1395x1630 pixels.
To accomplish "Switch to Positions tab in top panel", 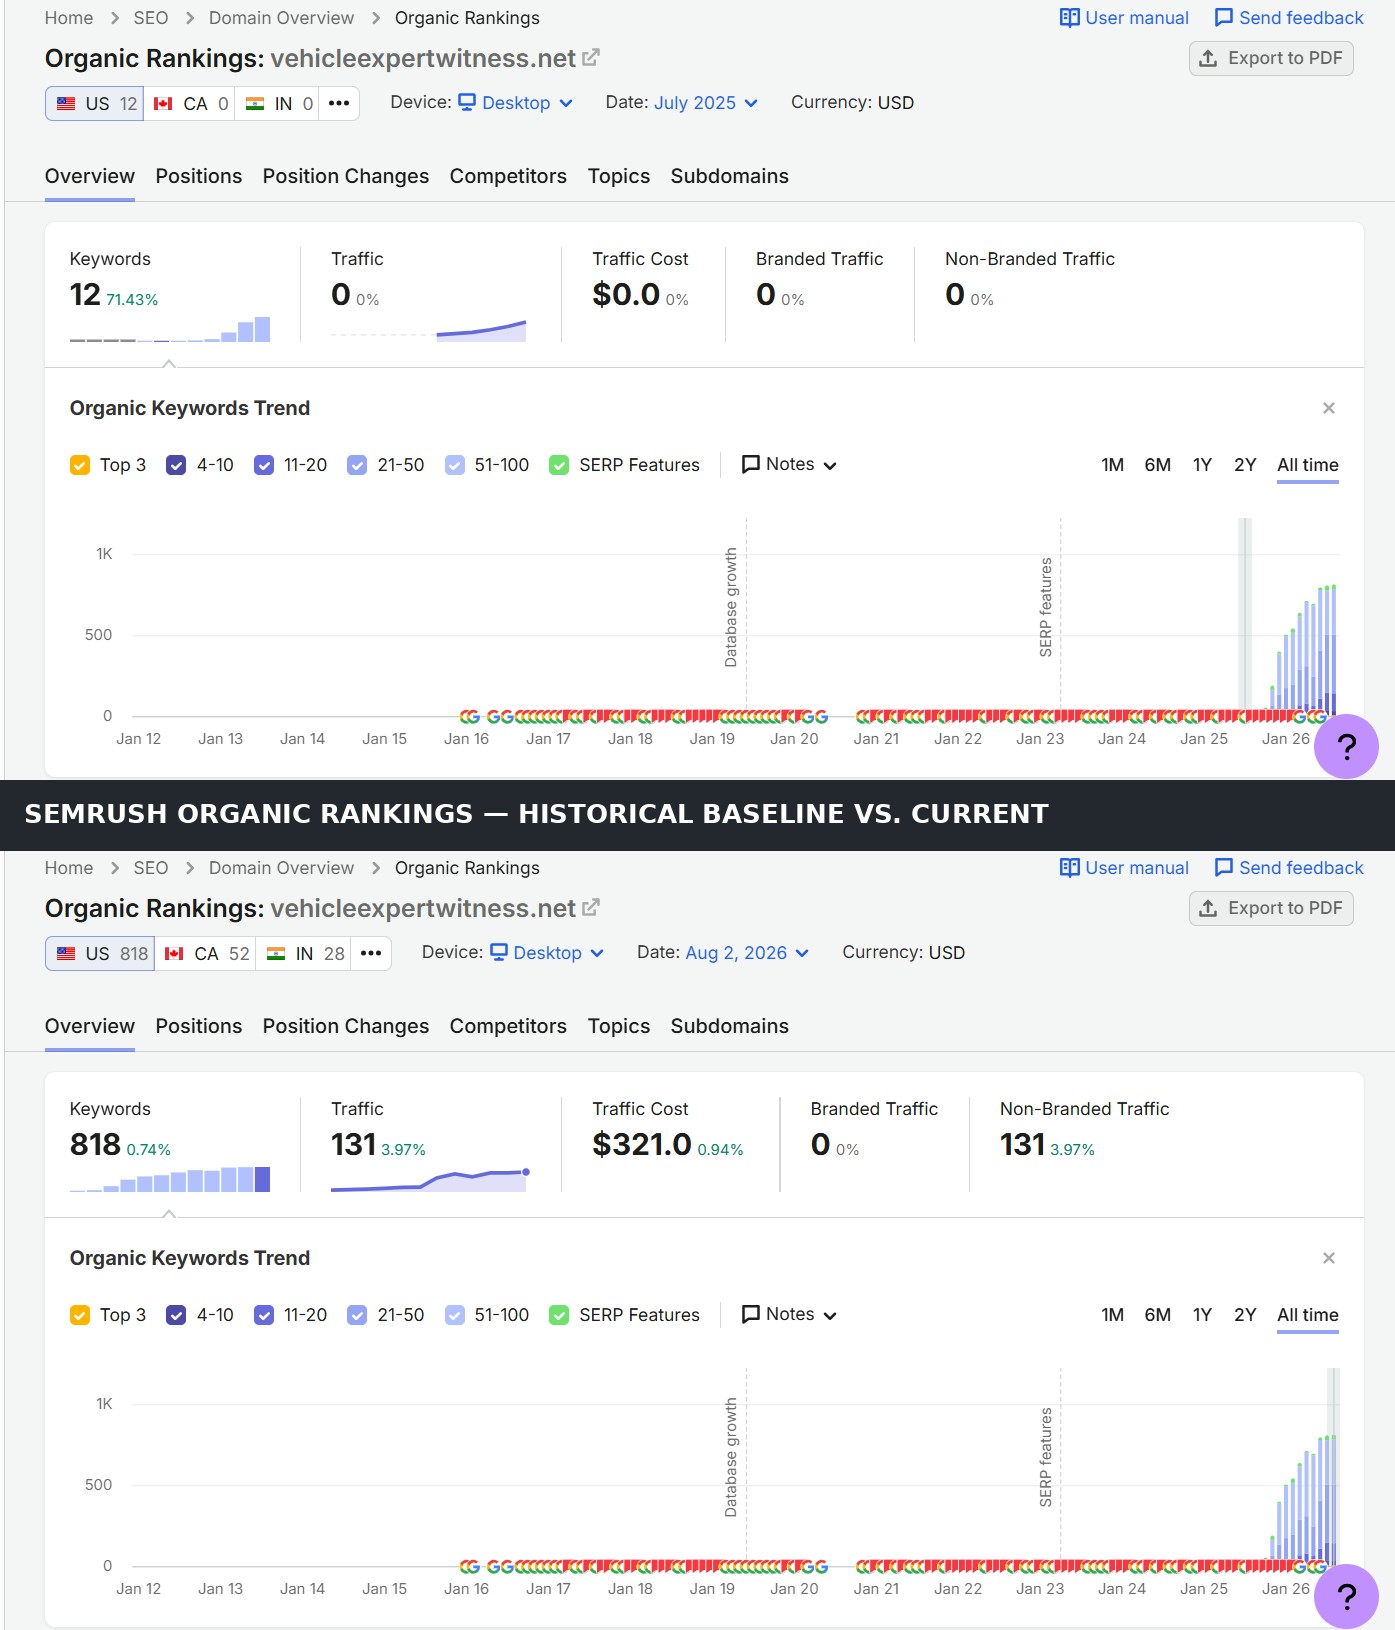I will 199,176.
